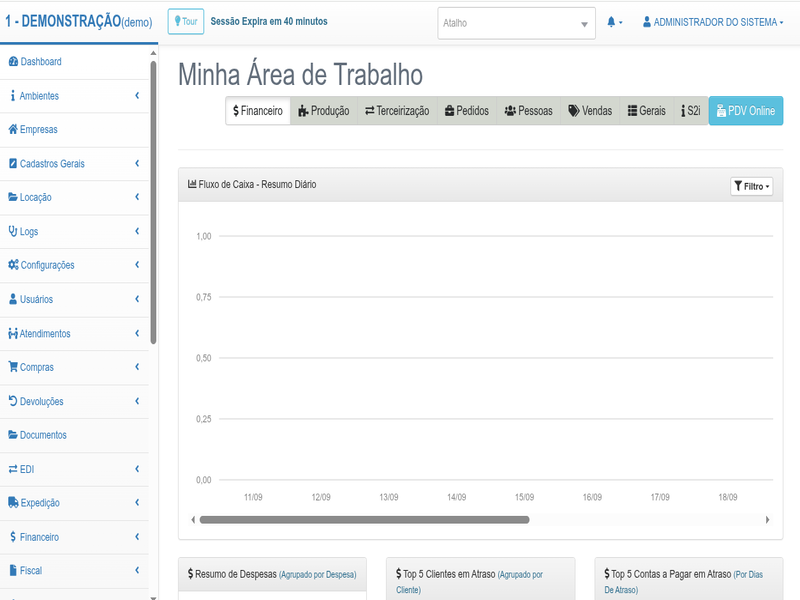Open the Filtro dropdown
Screen dimensions: 800x600
pos(752,186)
